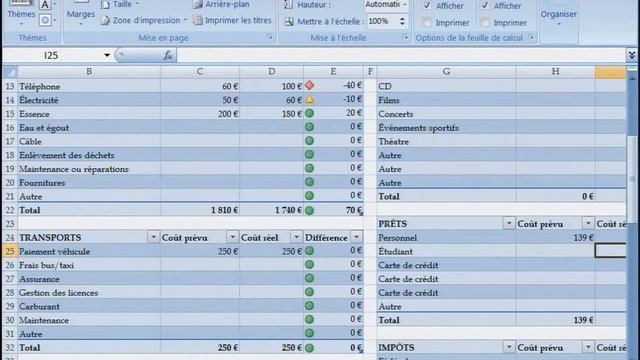
Task: Click green circle in Câble row
Action: pyautogui.click(x=310, y=141)
